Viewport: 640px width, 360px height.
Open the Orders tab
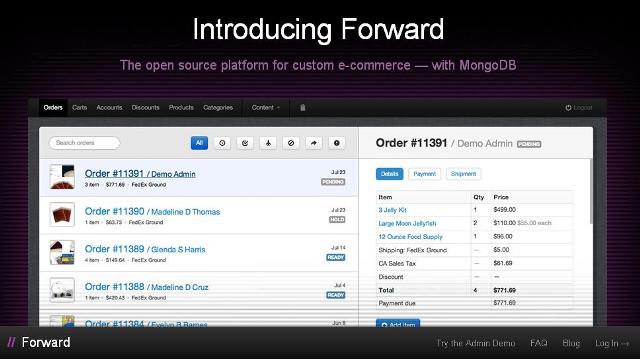pos(53,108)
